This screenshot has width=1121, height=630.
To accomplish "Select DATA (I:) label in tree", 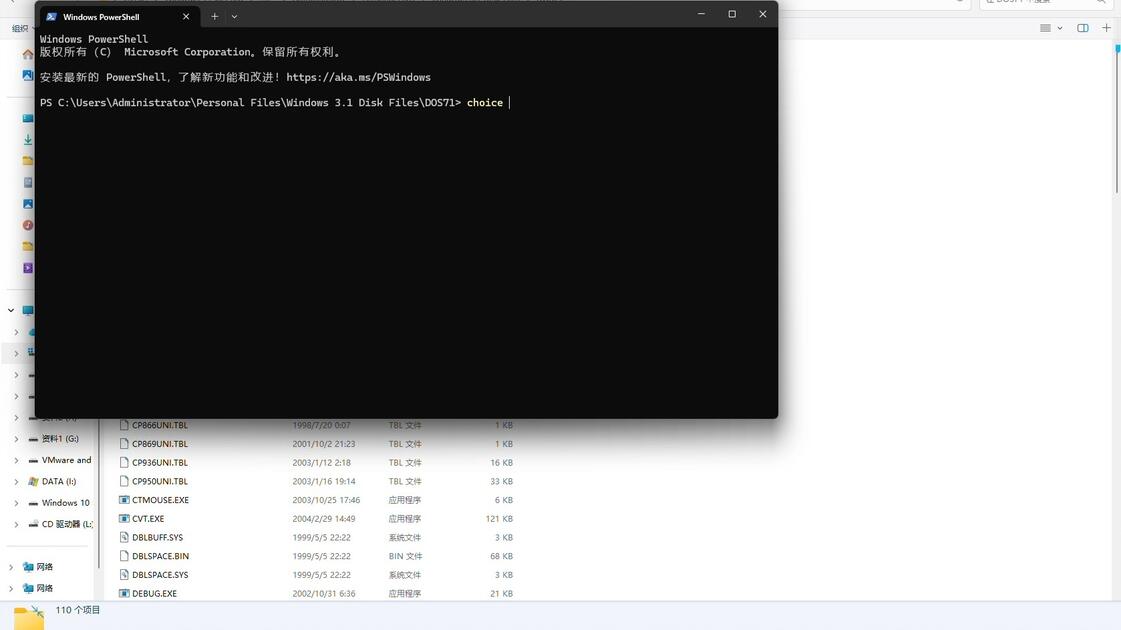I will pos(59,481).
